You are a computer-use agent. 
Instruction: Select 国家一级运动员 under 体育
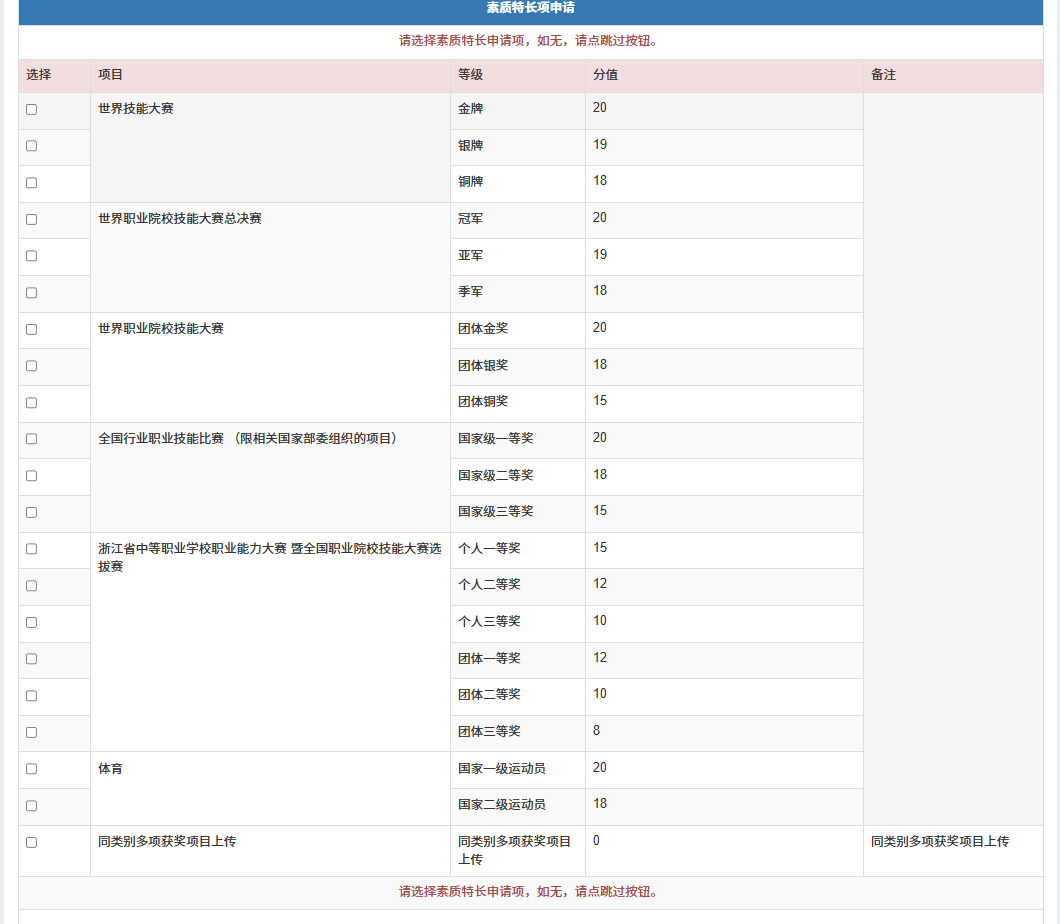click(x=30, y=770)
